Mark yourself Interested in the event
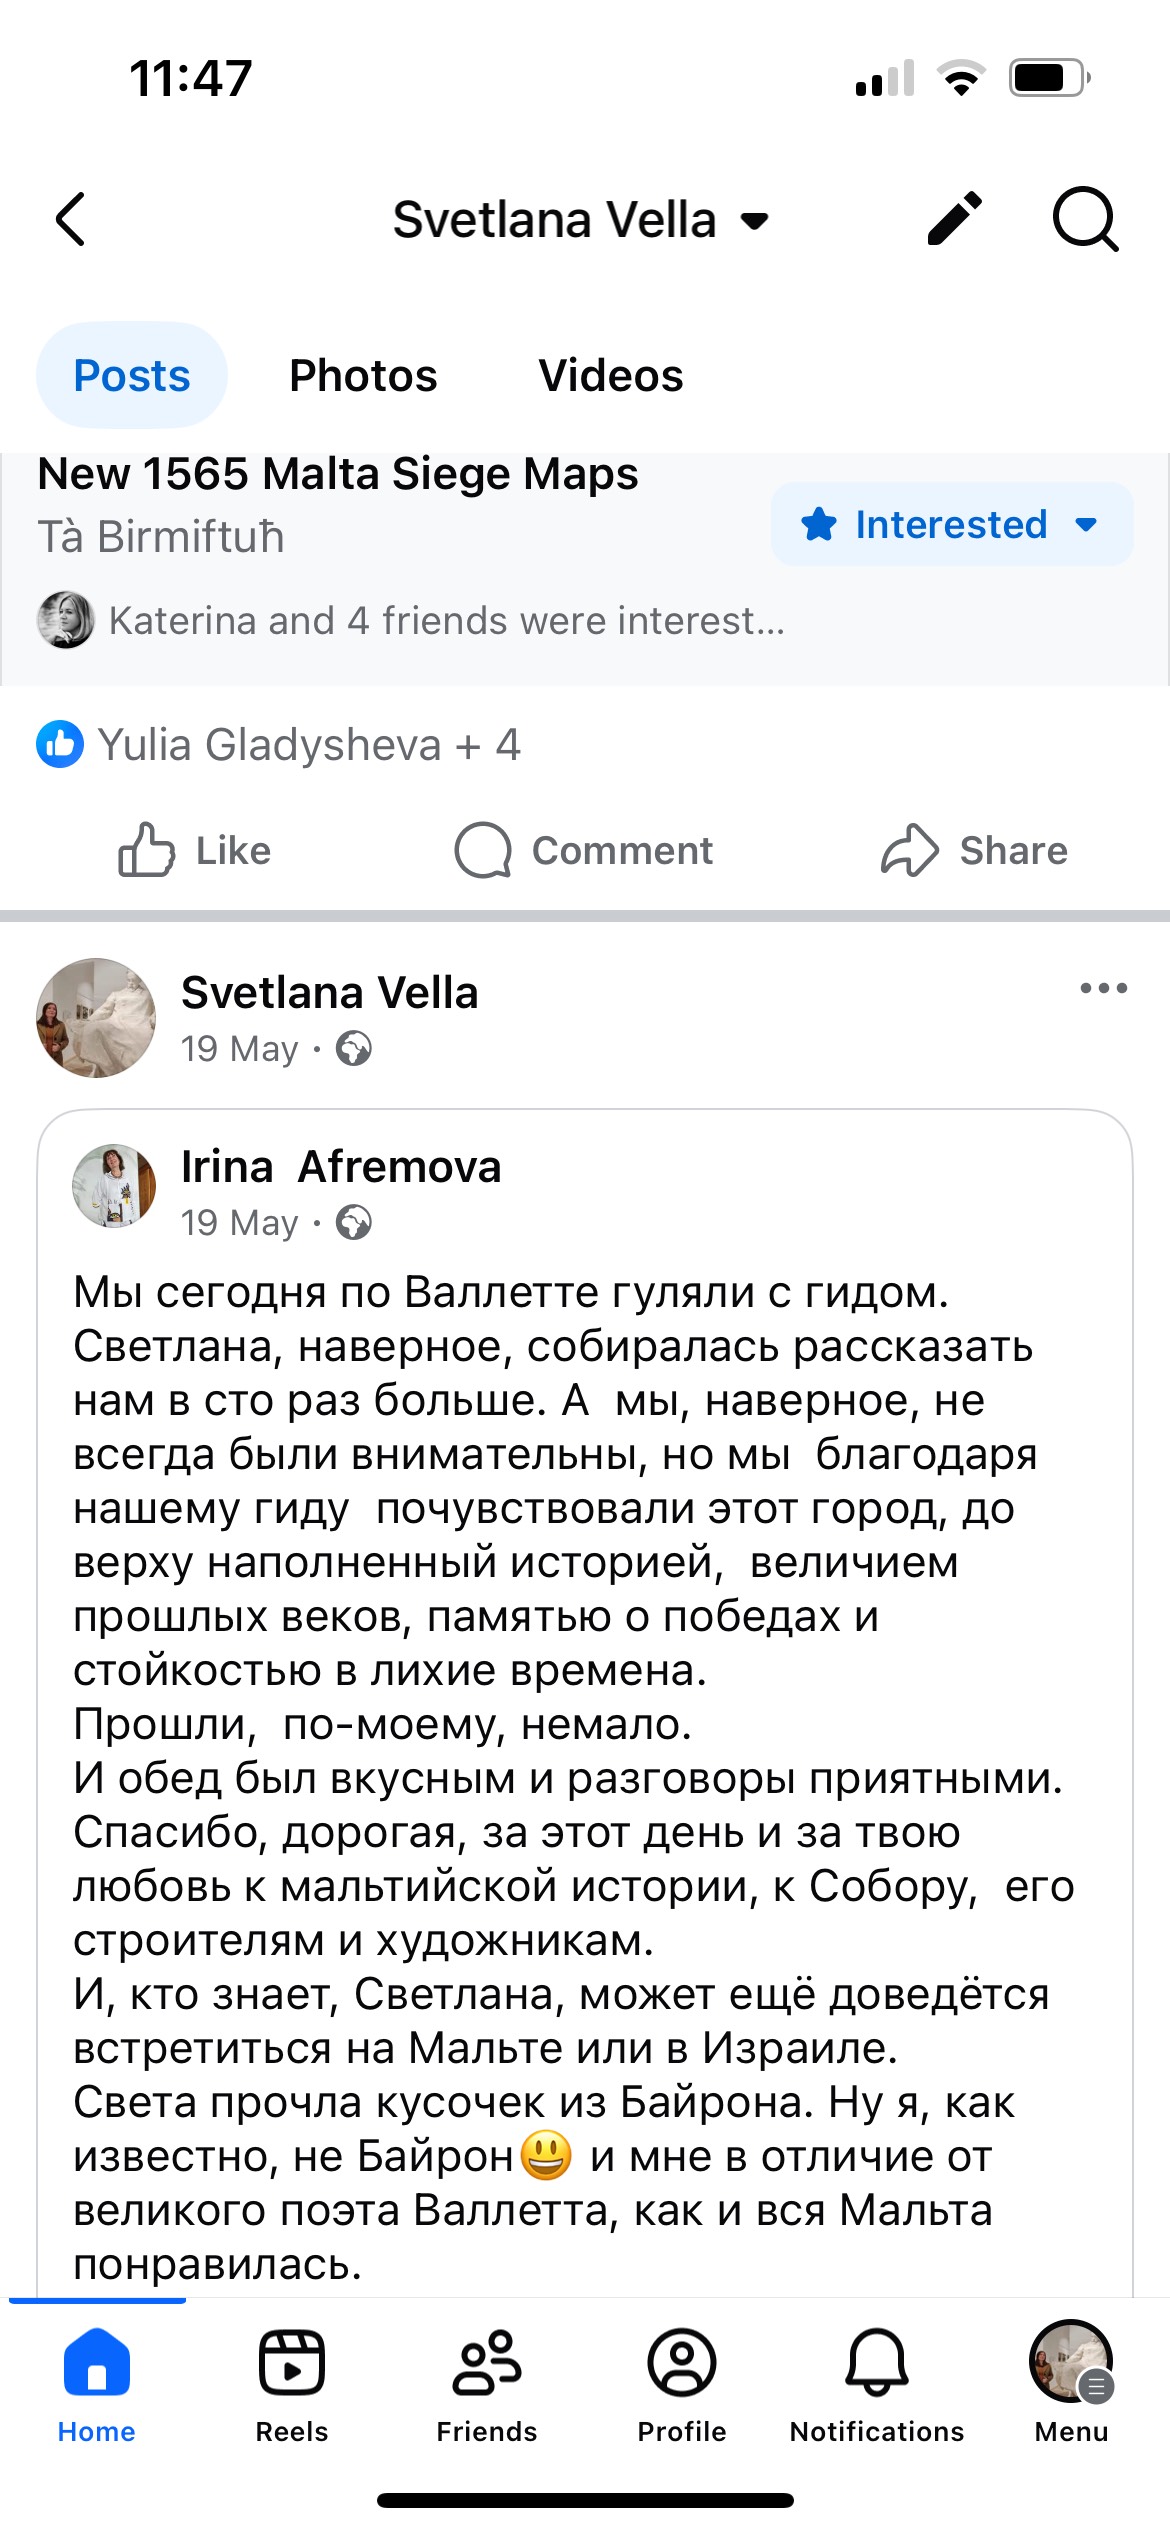This screenshot has height=2532, width=1170. 929,524
